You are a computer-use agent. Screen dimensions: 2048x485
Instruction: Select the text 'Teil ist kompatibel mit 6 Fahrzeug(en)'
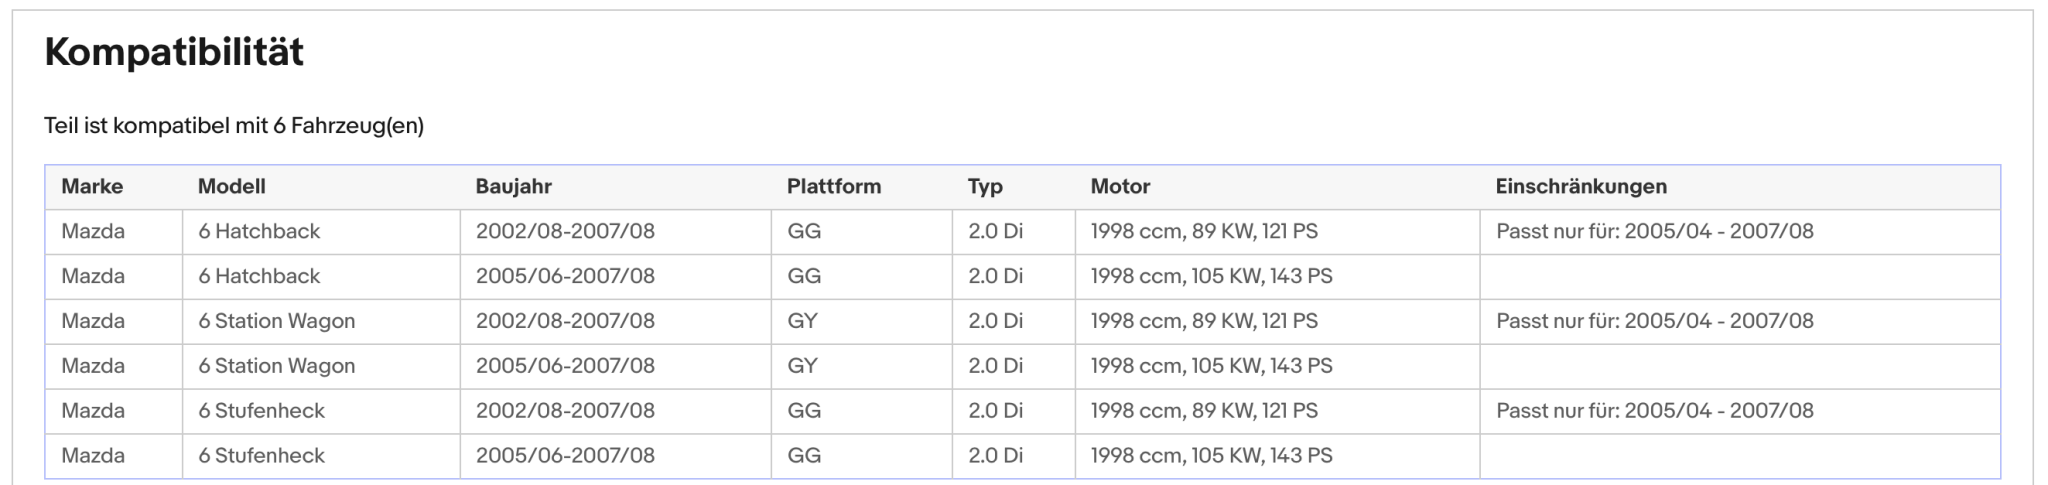(x=234, y=126)
